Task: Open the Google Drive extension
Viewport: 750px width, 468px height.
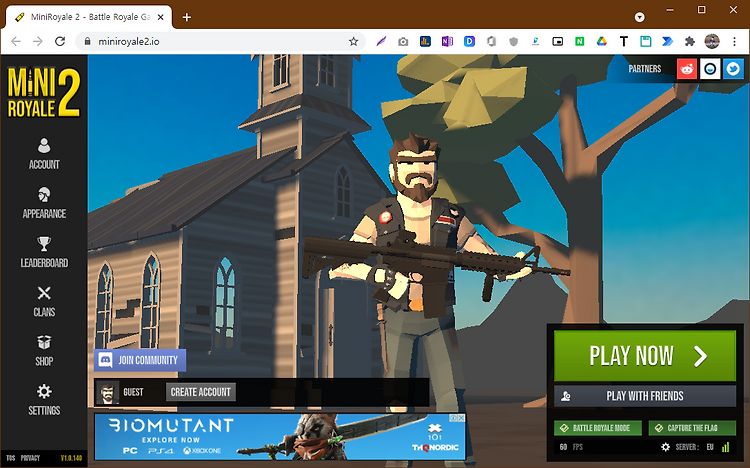Action: tap(602, 42)
